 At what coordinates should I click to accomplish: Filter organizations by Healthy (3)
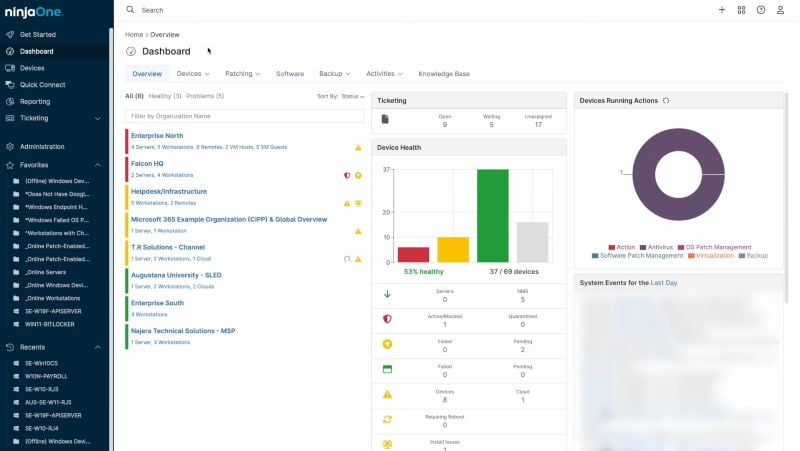tap(165, 96)
